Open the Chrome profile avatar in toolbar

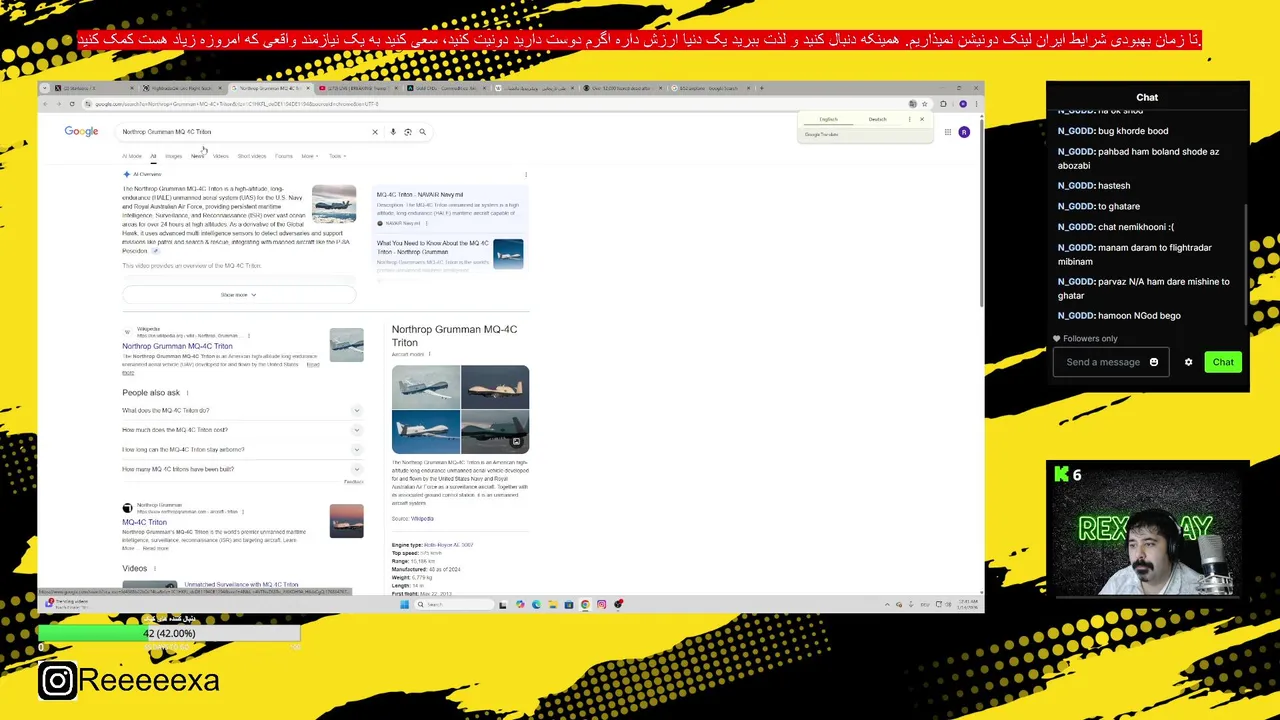point(963,104)
